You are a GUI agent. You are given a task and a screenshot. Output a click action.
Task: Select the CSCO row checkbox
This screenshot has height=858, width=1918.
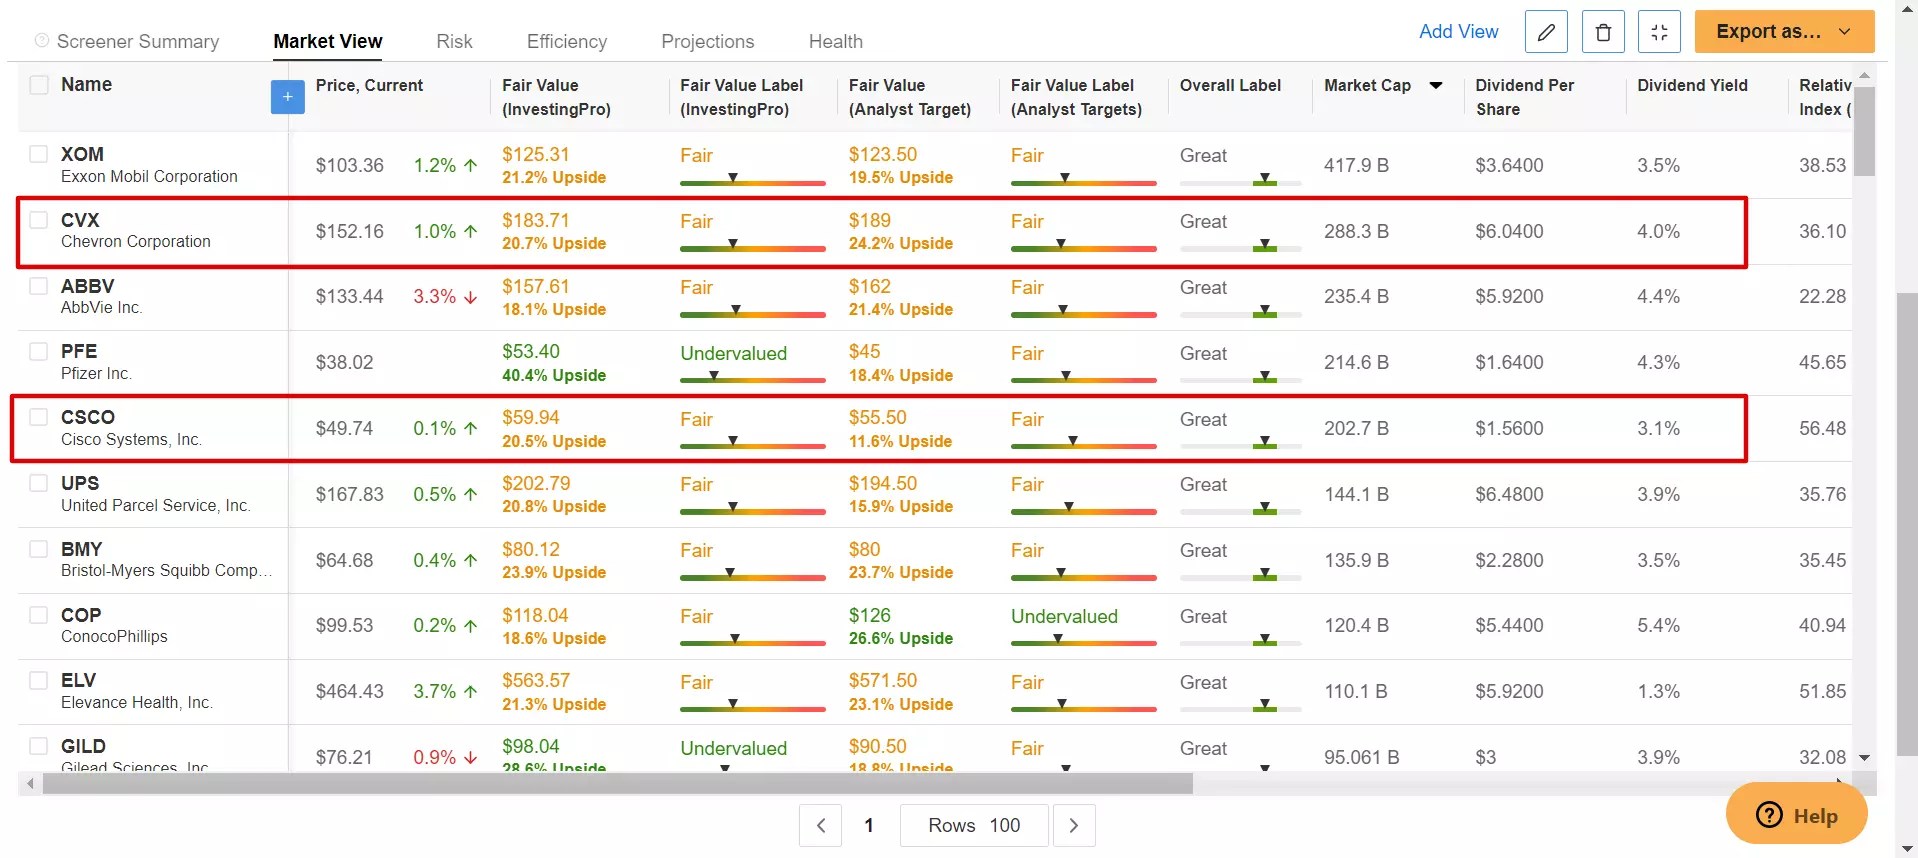point(39,417)
